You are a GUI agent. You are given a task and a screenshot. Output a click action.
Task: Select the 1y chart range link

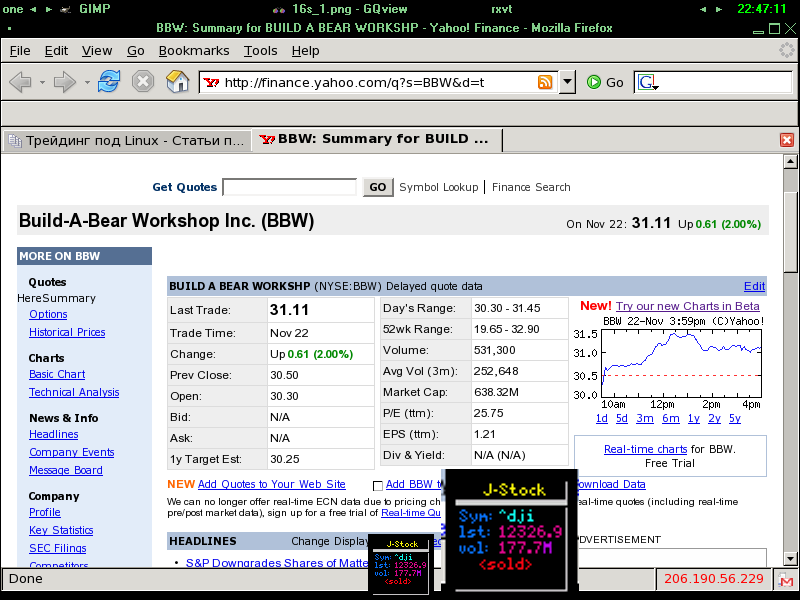tap(693, 418)
